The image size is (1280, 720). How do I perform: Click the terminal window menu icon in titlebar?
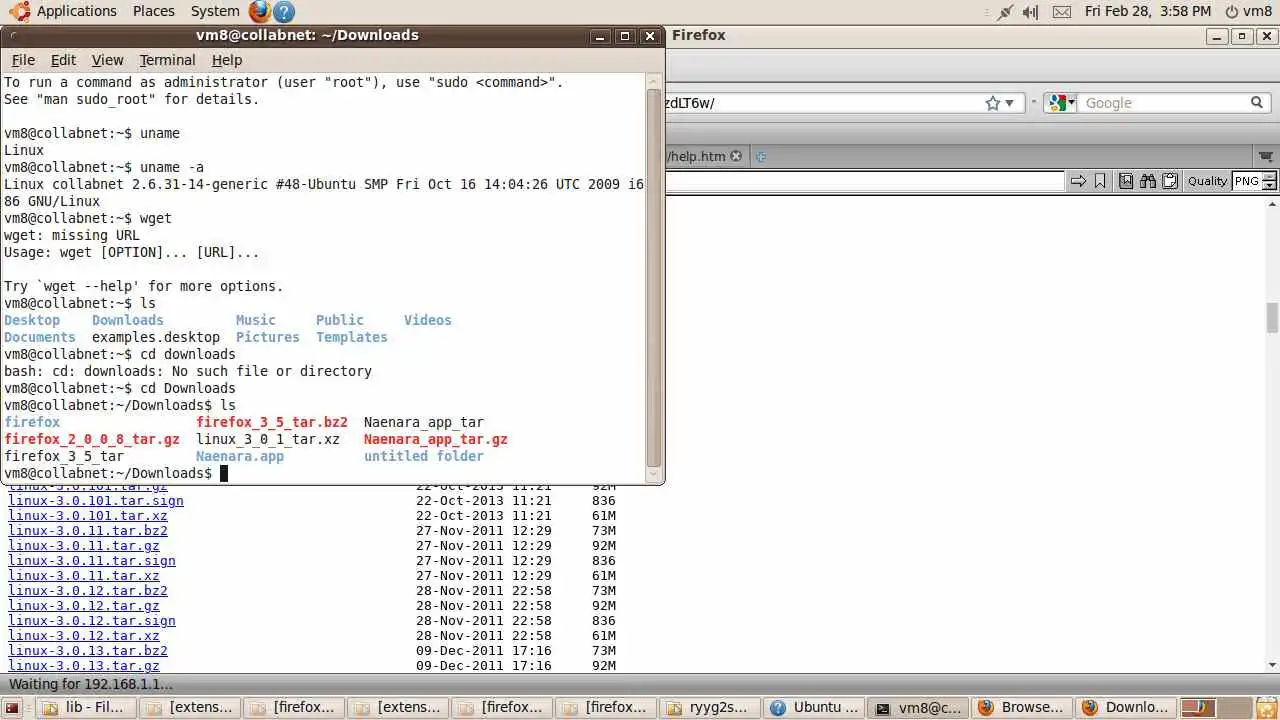(x=15, y=35)
